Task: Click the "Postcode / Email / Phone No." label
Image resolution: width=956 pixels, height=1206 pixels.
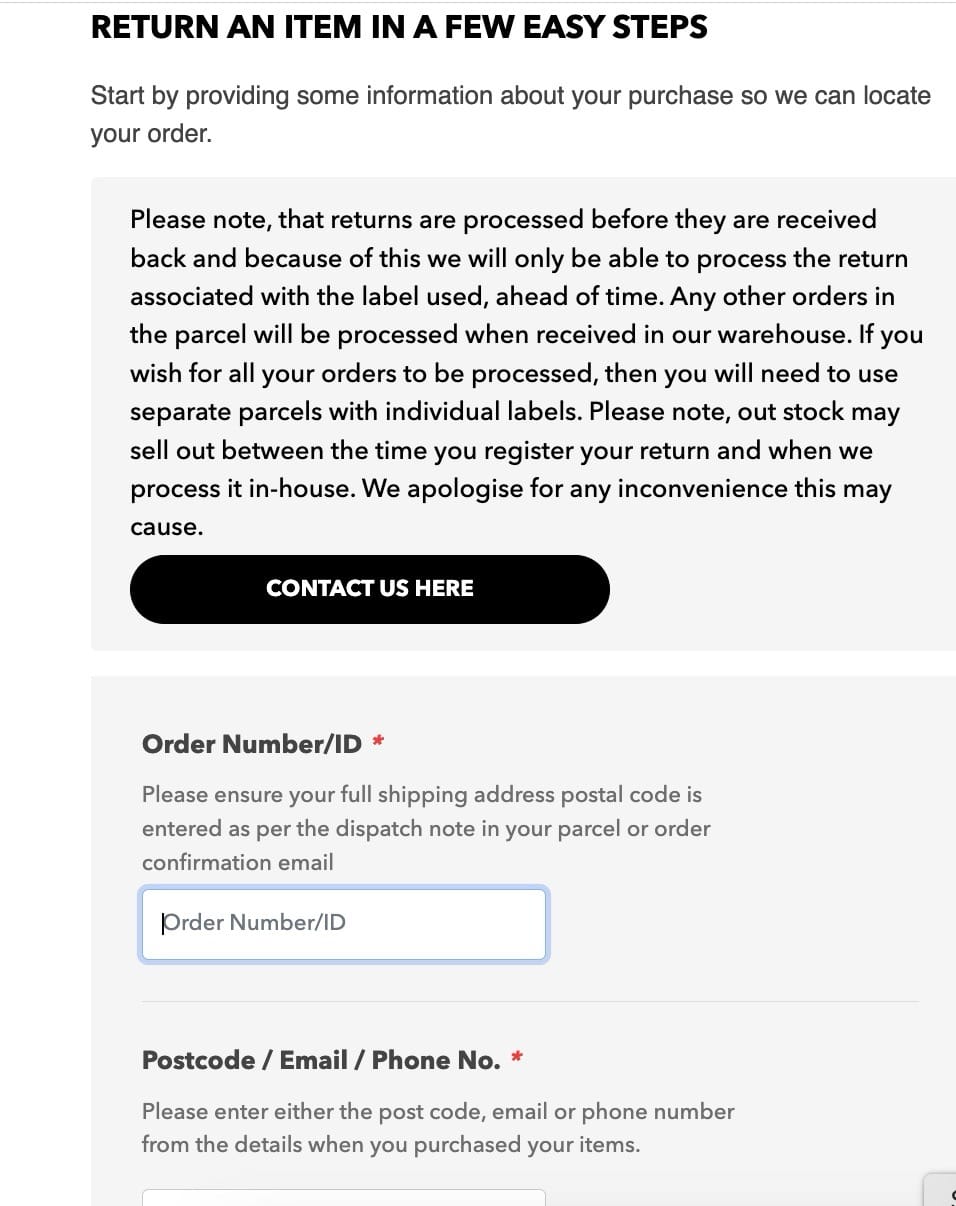Action: [x=321, y=1060]
